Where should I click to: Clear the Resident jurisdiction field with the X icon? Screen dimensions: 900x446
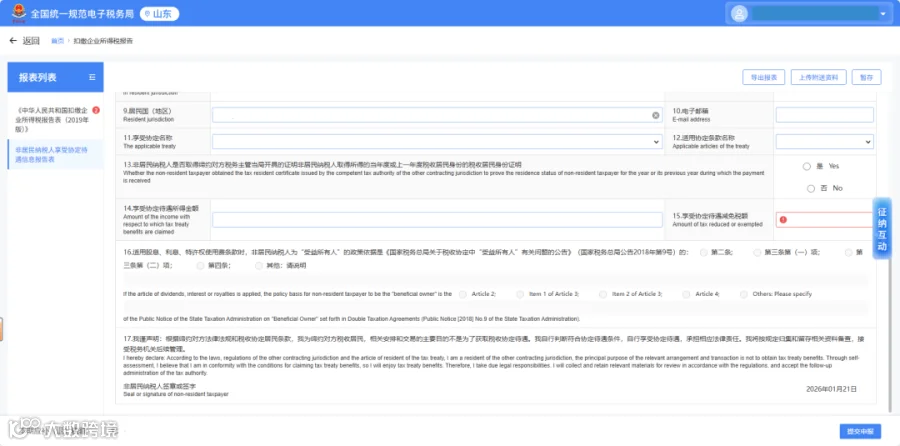point(655,115)
